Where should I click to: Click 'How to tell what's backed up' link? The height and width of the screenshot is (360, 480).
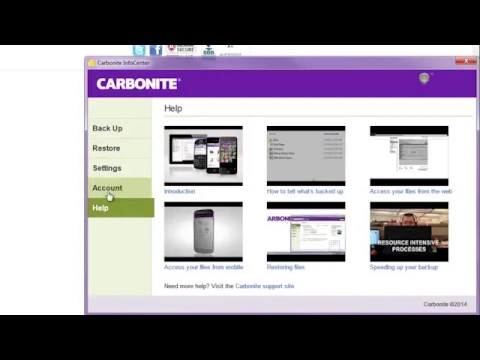(305, 191)
